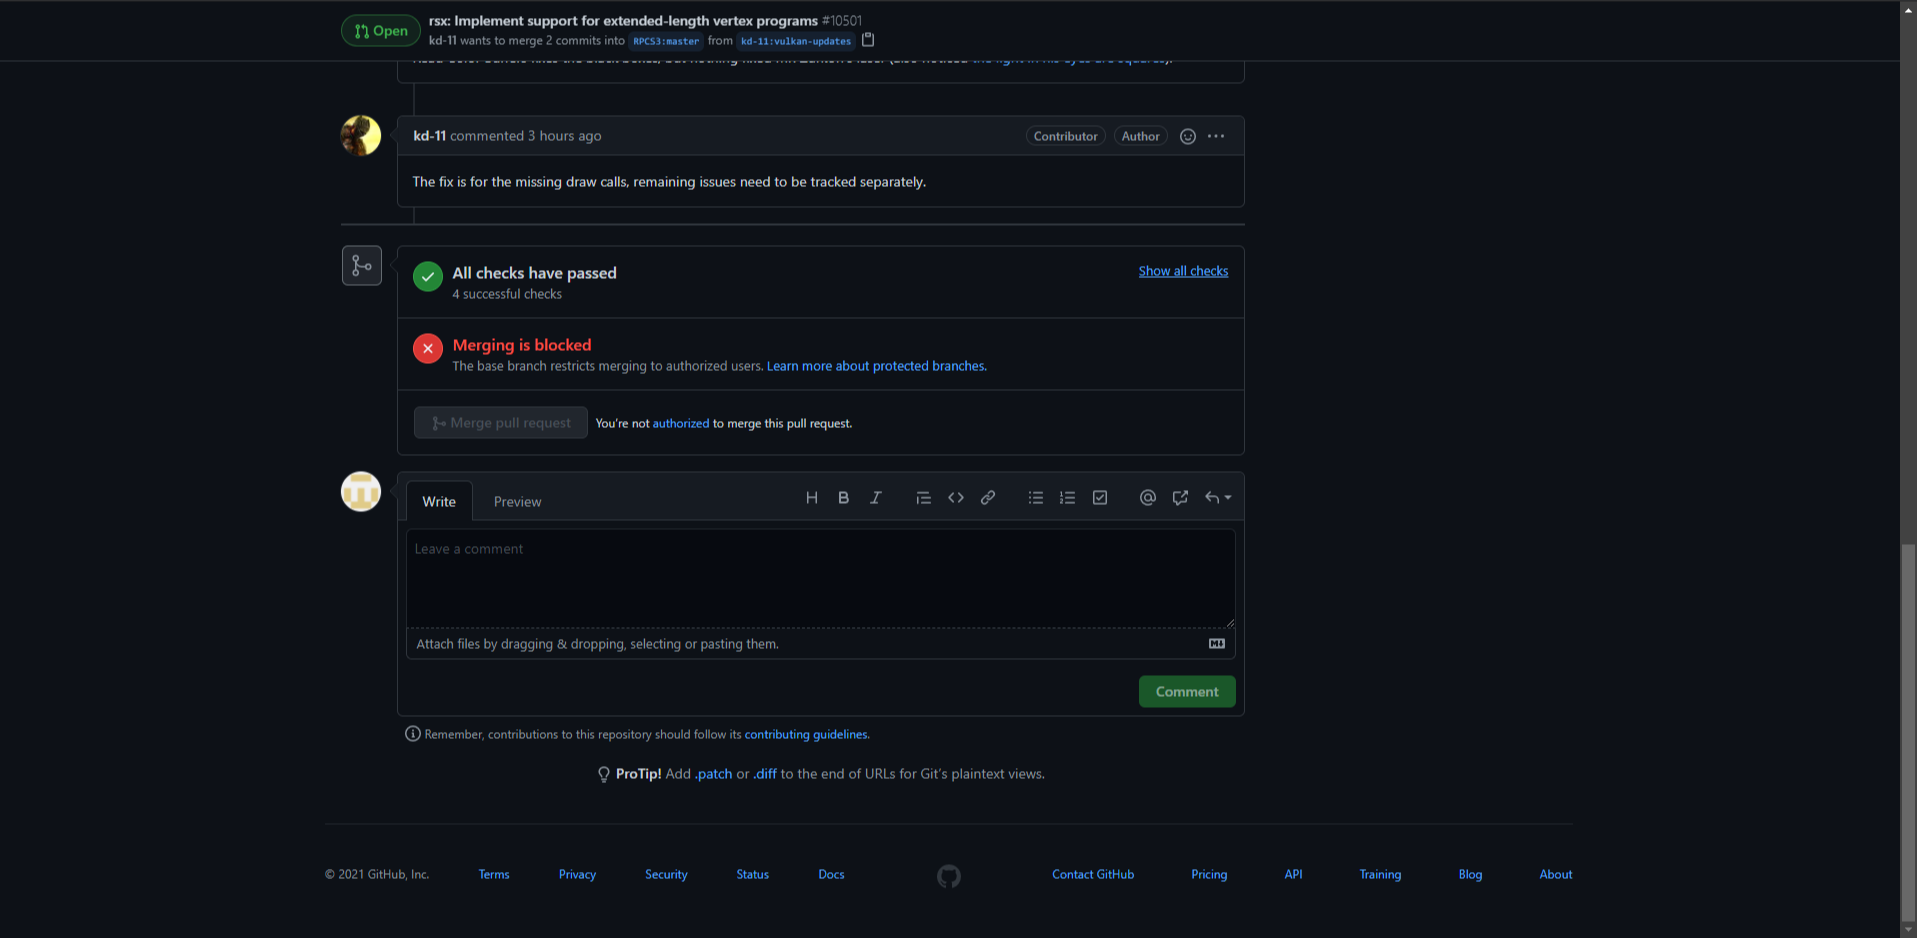Click your own avatar beside comment box
This screenshot has height=938, width=1917.
tap(361, 491)
